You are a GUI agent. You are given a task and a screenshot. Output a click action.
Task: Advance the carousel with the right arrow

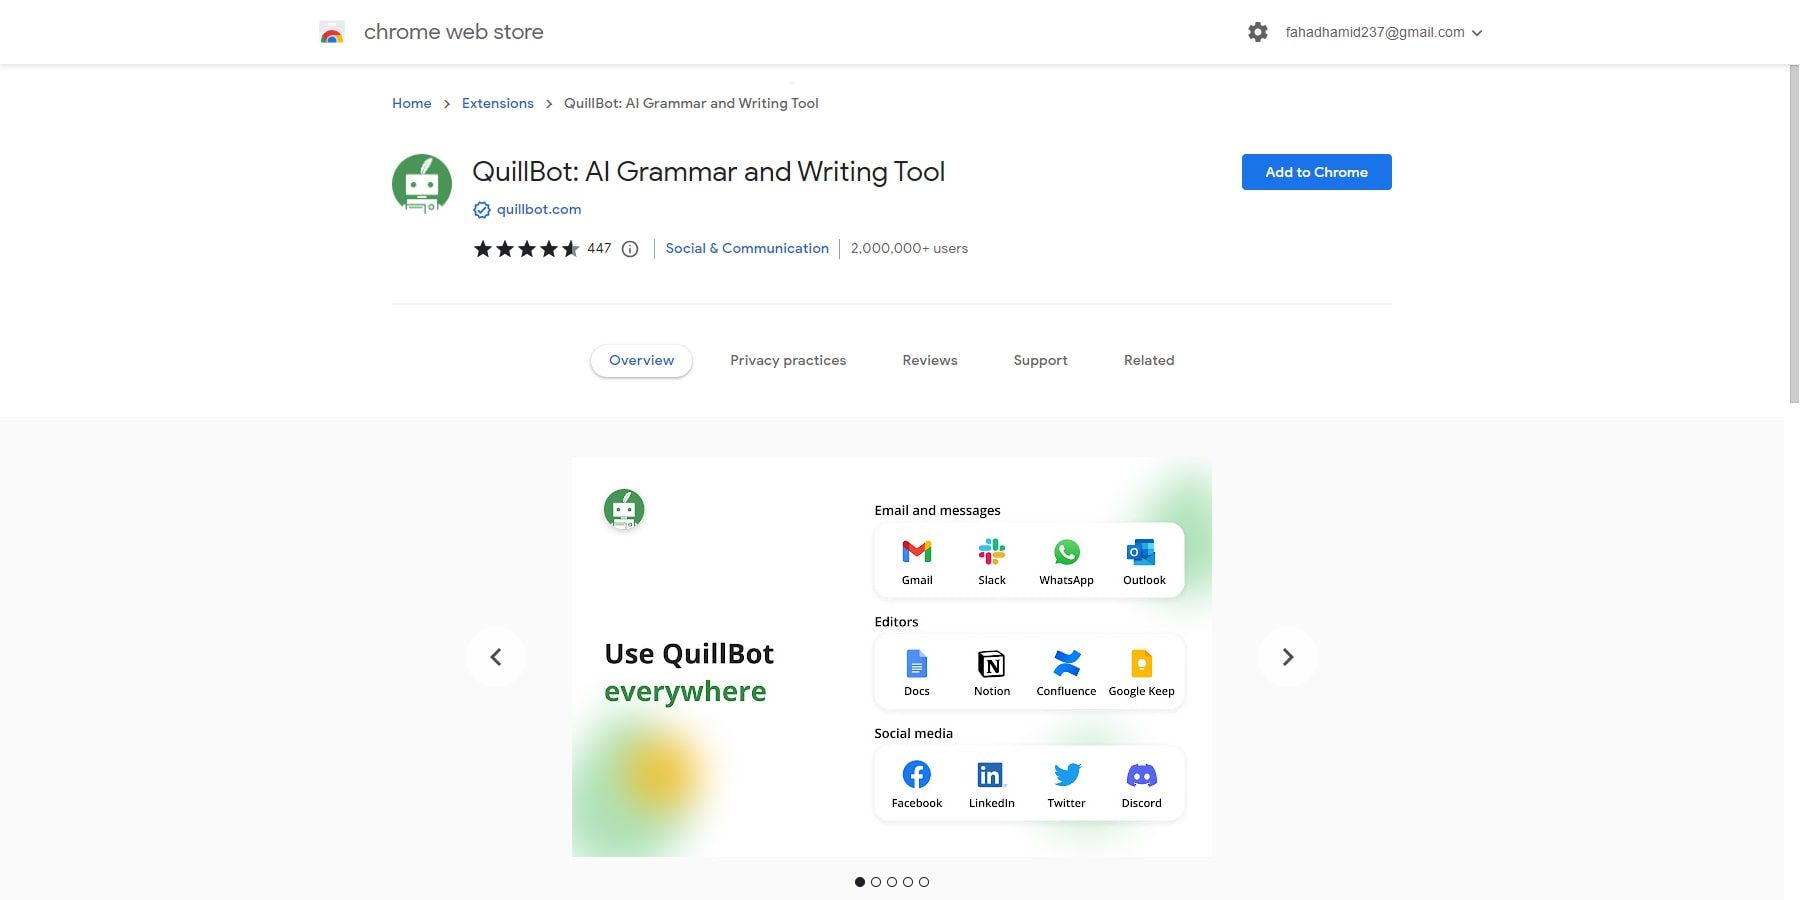click(x=1287, y=656)
